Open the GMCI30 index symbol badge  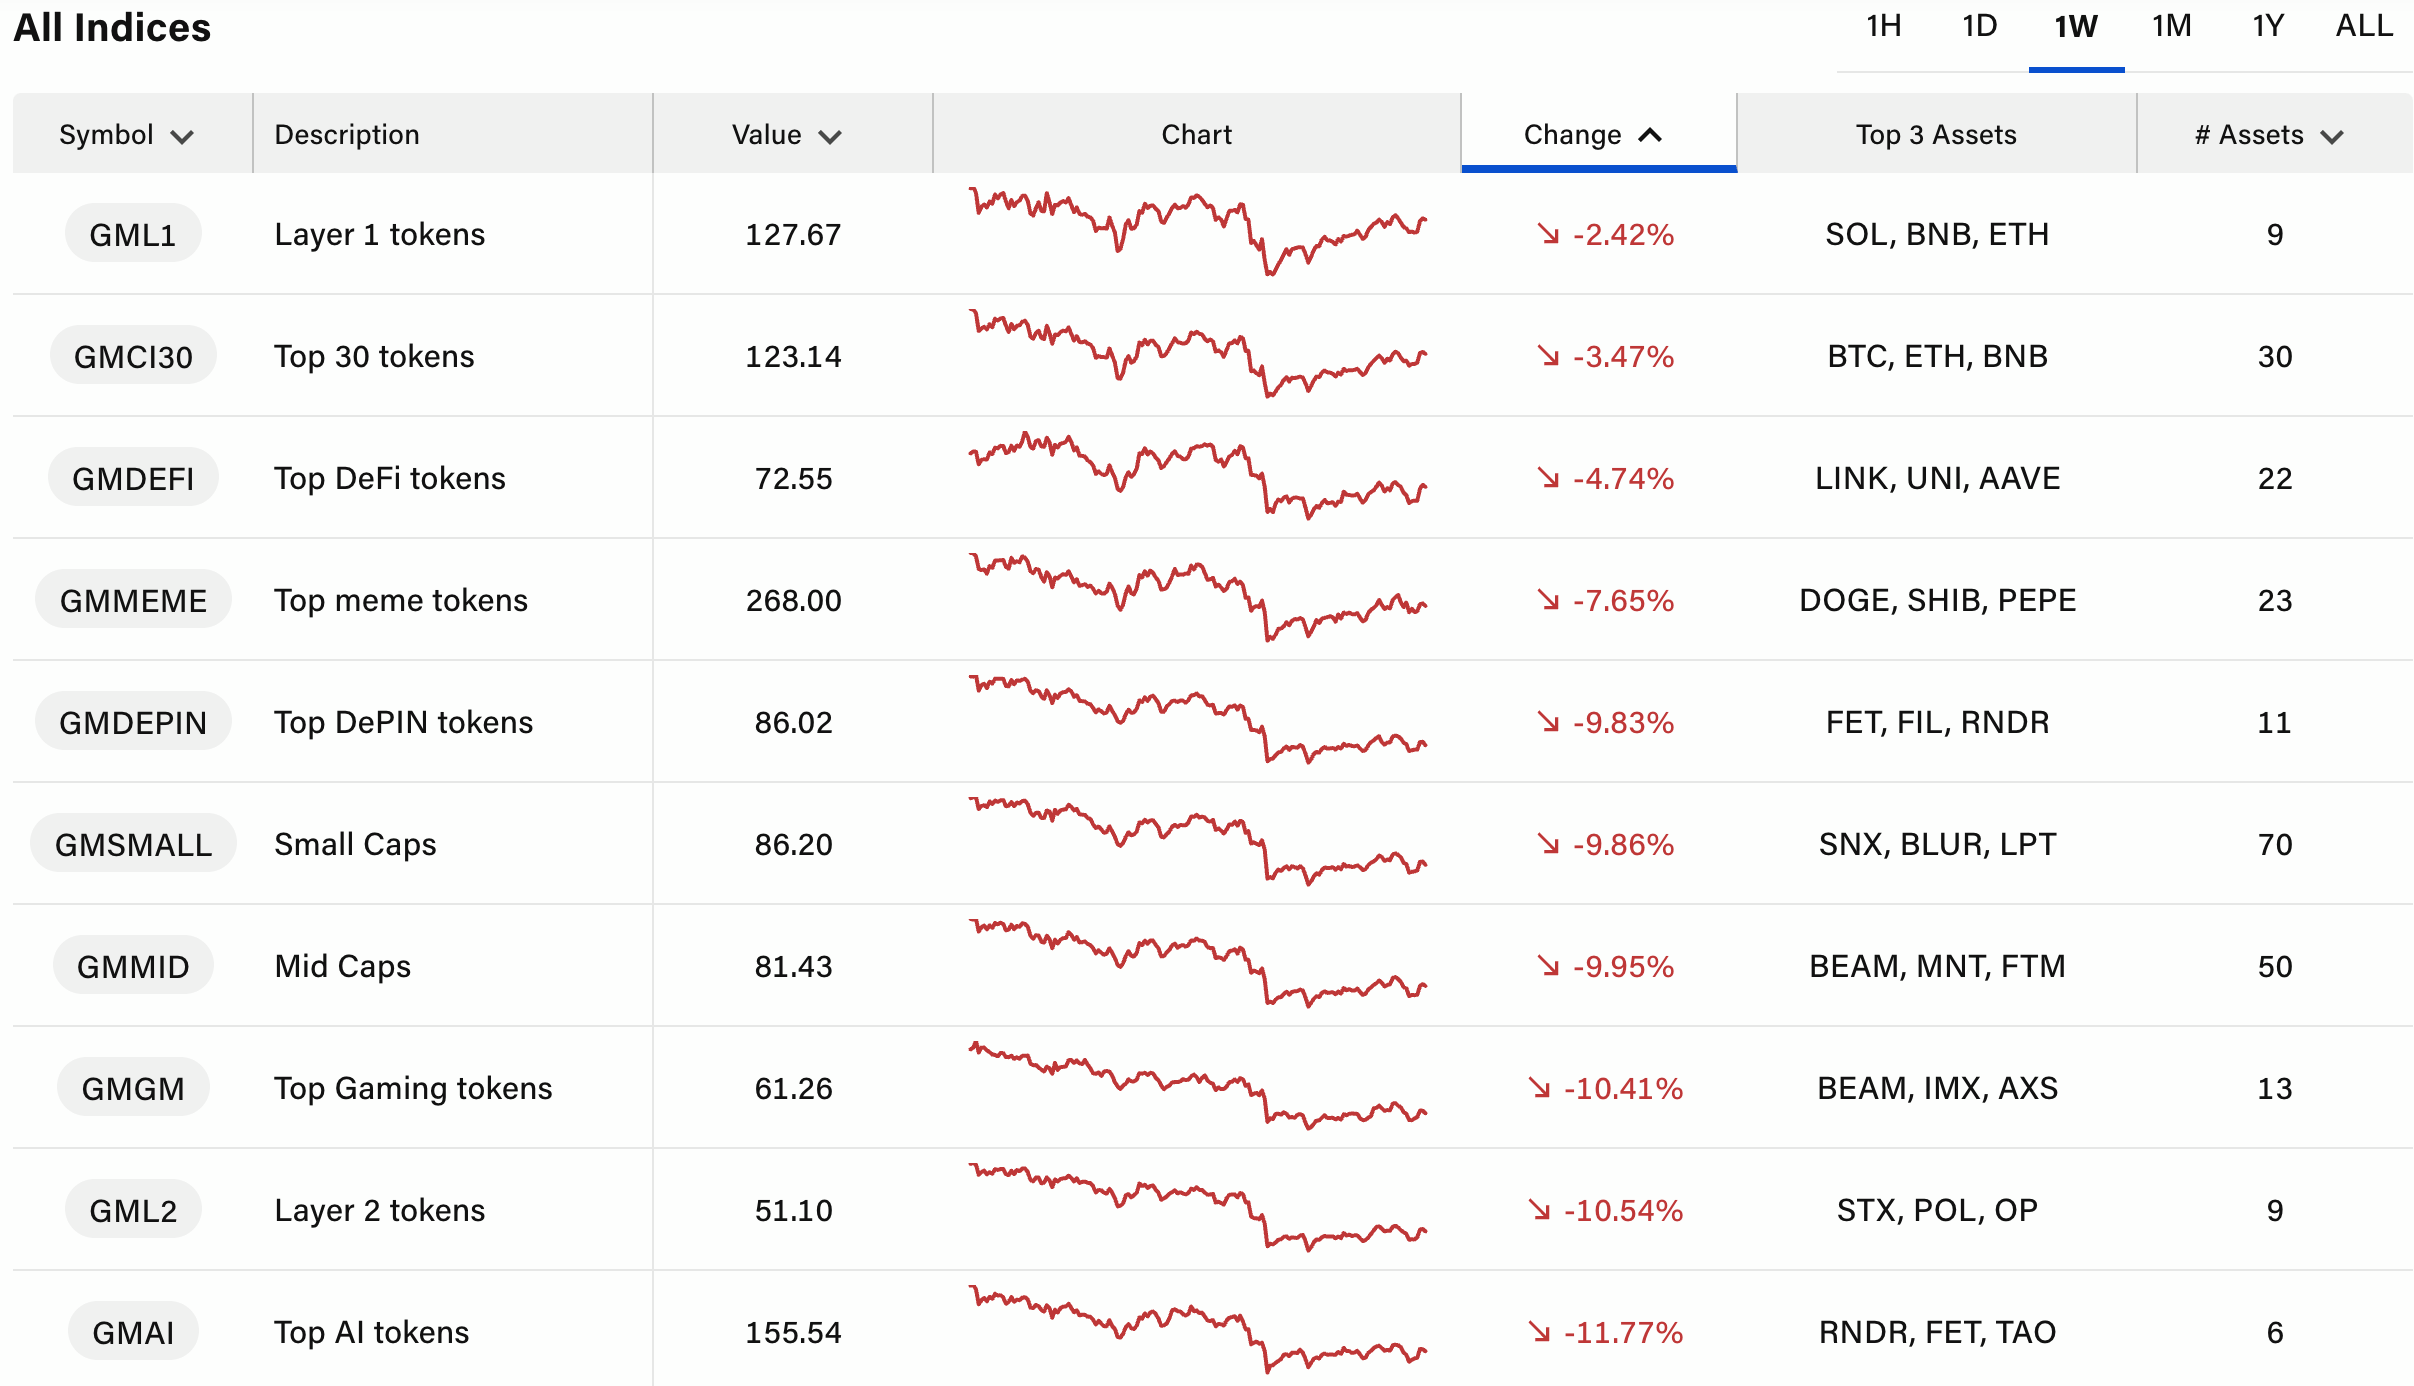(x=133, y=356)
